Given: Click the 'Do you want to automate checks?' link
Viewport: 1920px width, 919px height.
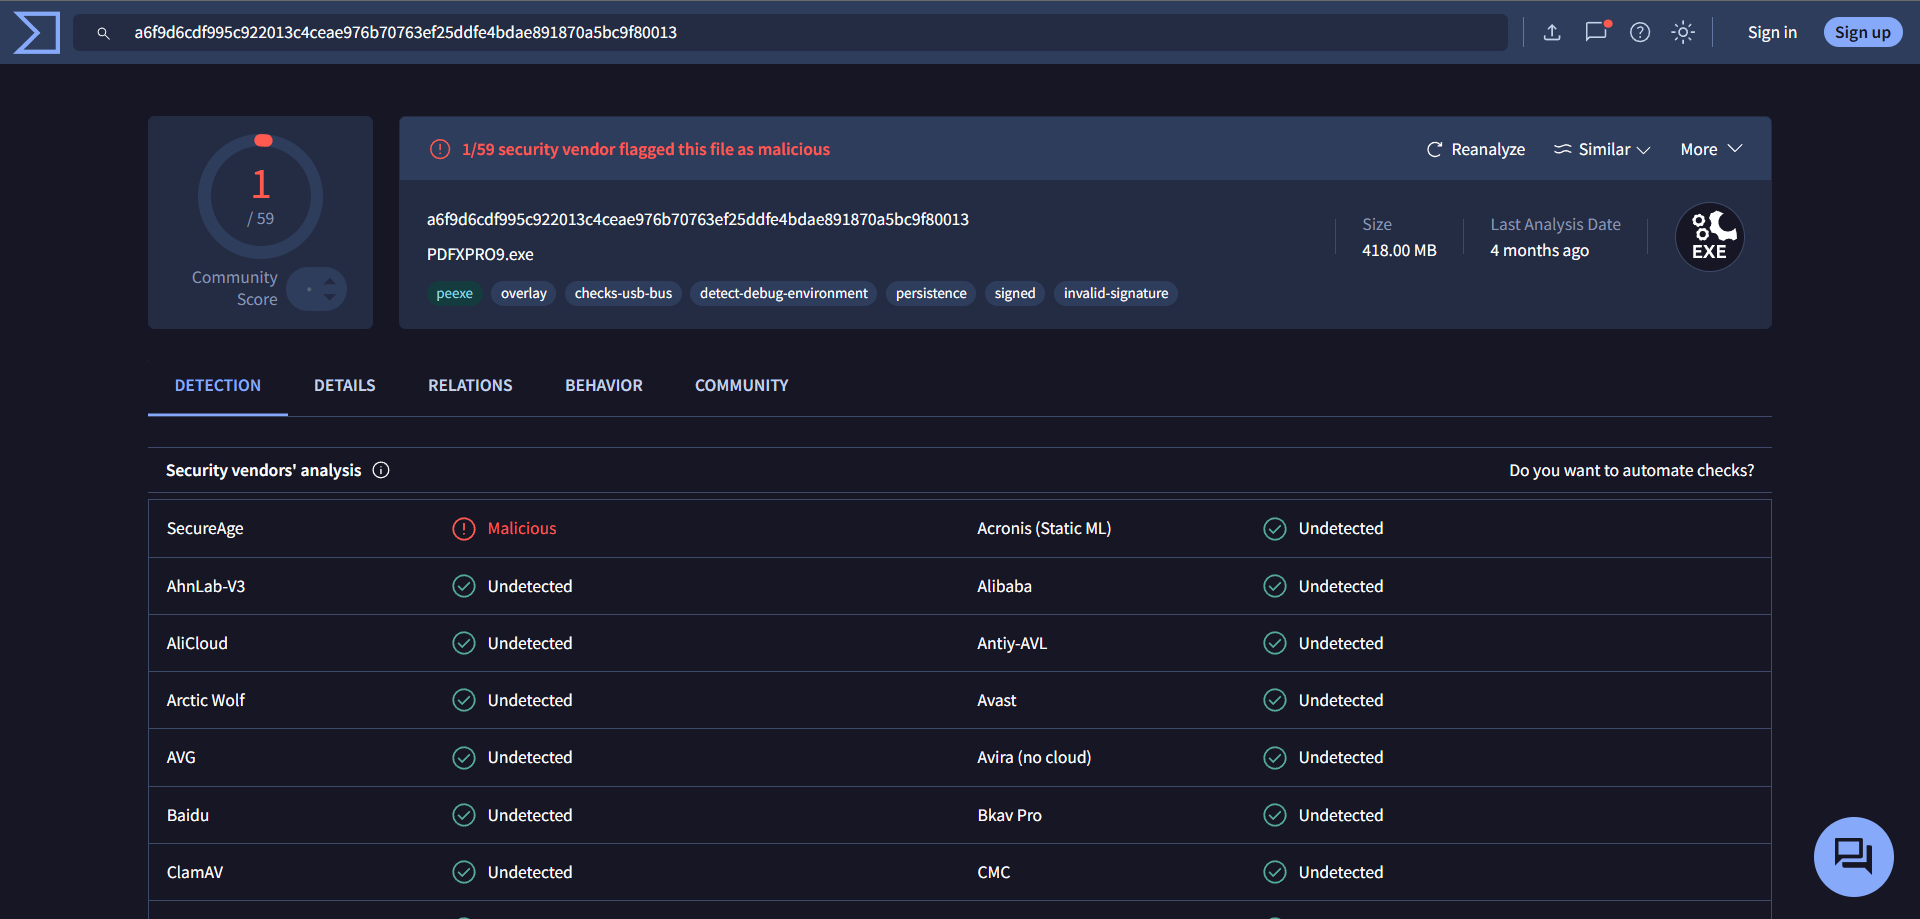Looking at the screenshot, I should coord(1631,470).
